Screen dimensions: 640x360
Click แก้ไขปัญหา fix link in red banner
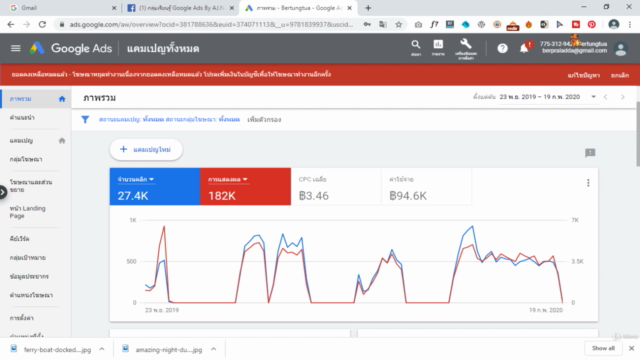(x=584, y=75)
